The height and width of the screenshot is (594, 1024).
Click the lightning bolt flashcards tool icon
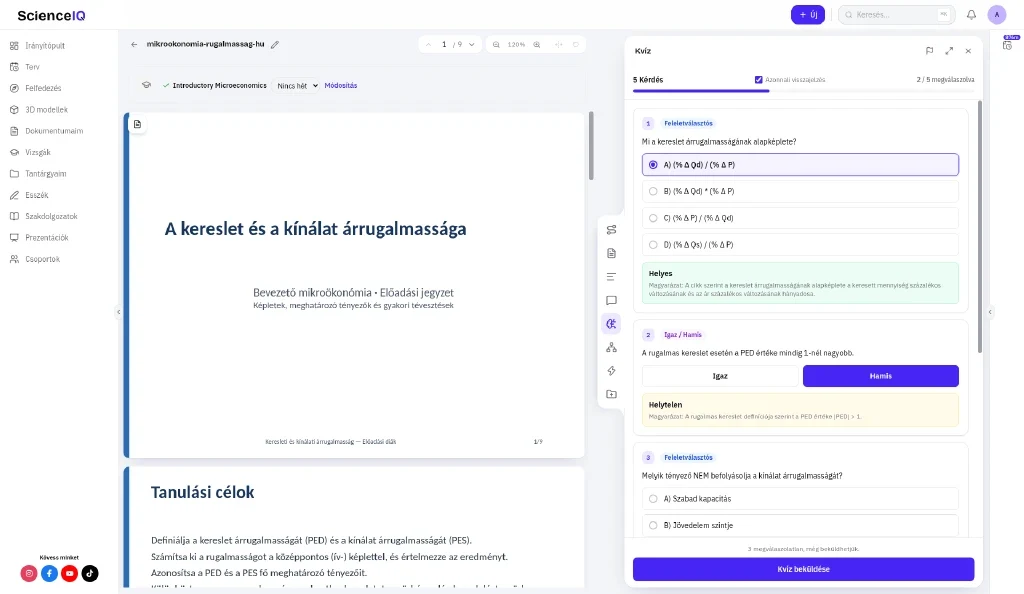[x=611, y=371]
